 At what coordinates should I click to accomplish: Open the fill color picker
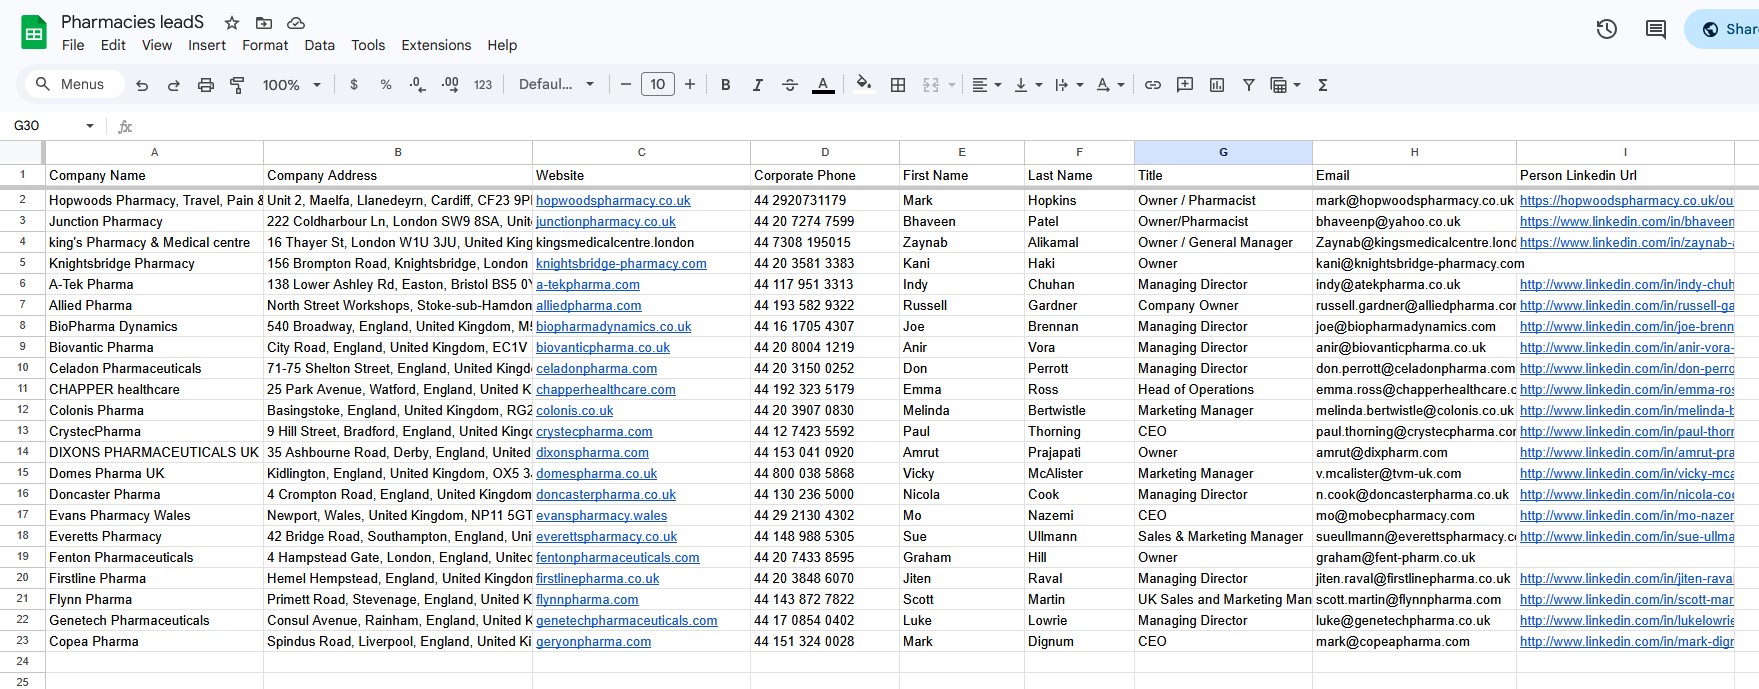pyautogui.click(x=865, y=85)
